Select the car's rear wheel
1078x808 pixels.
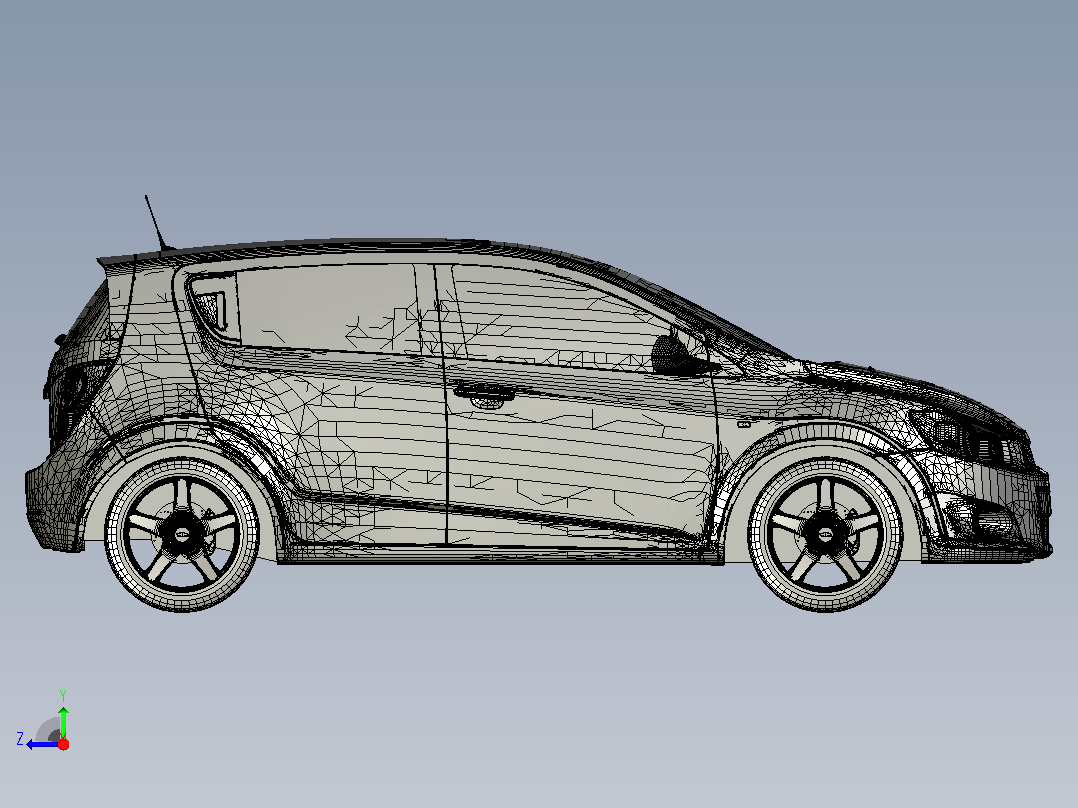coord(182,534)
